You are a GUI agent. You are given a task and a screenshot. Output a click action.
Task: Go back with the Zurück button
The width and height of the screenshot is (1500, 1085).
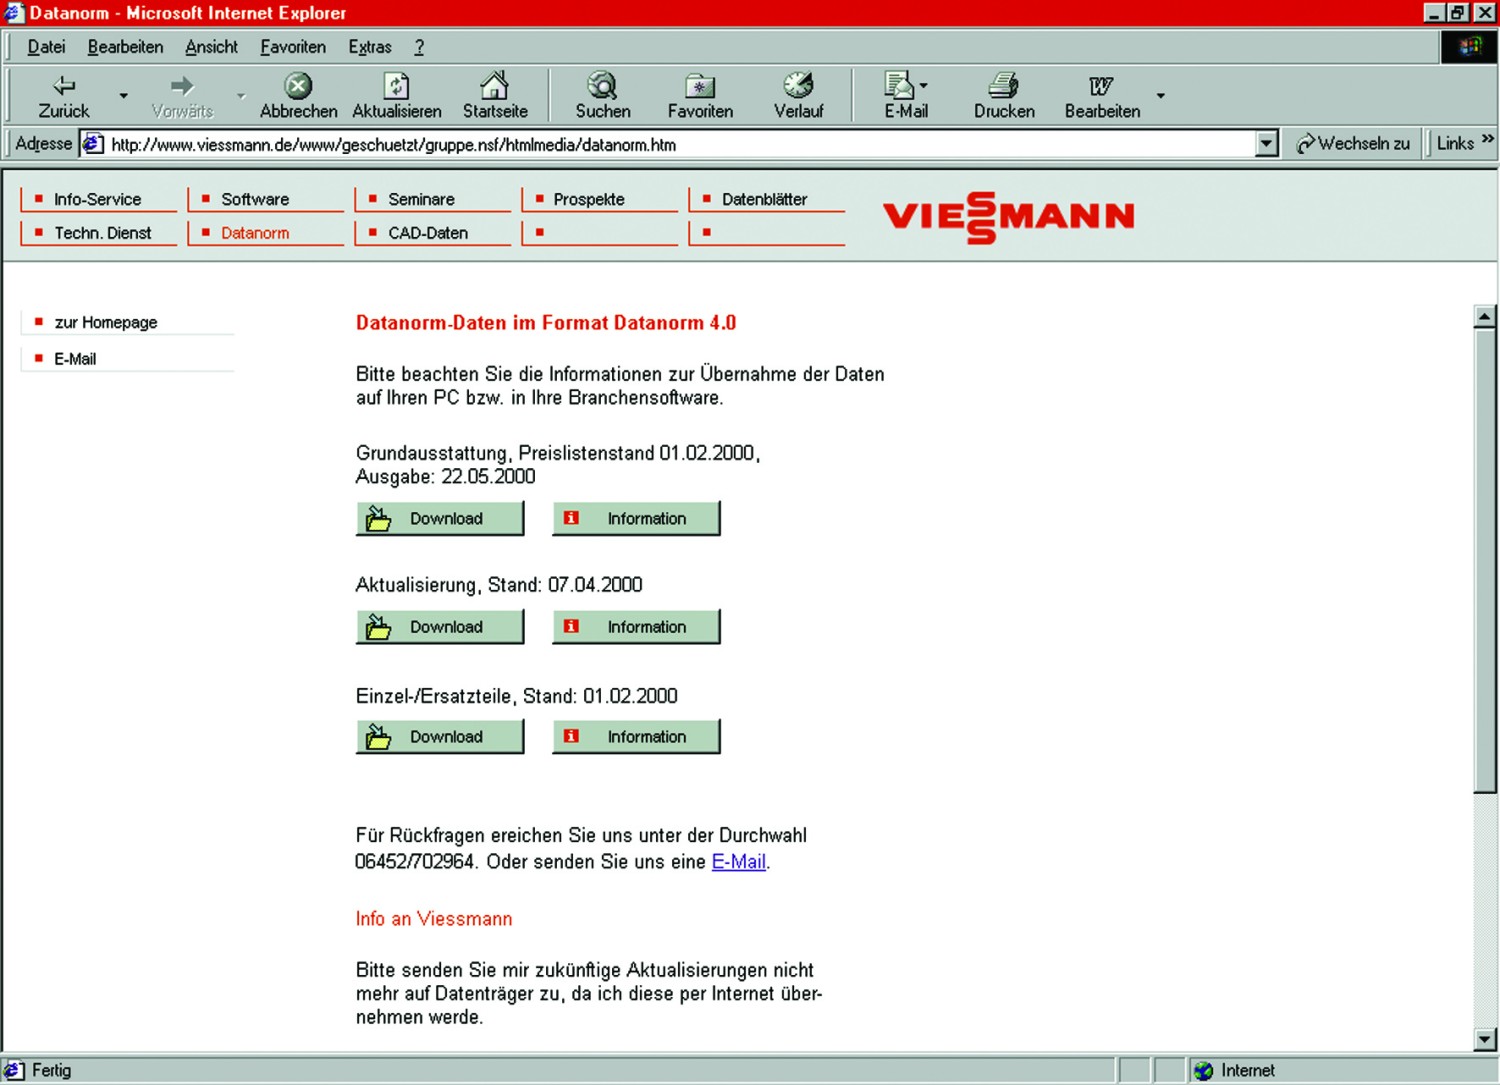pos(64,96)
